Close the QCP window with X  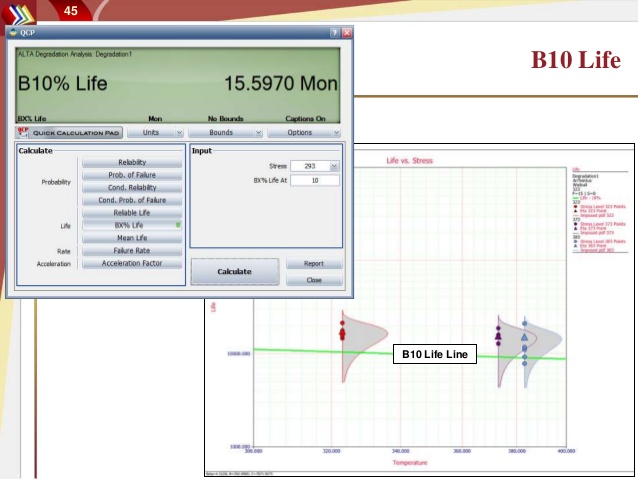(346, 33)
